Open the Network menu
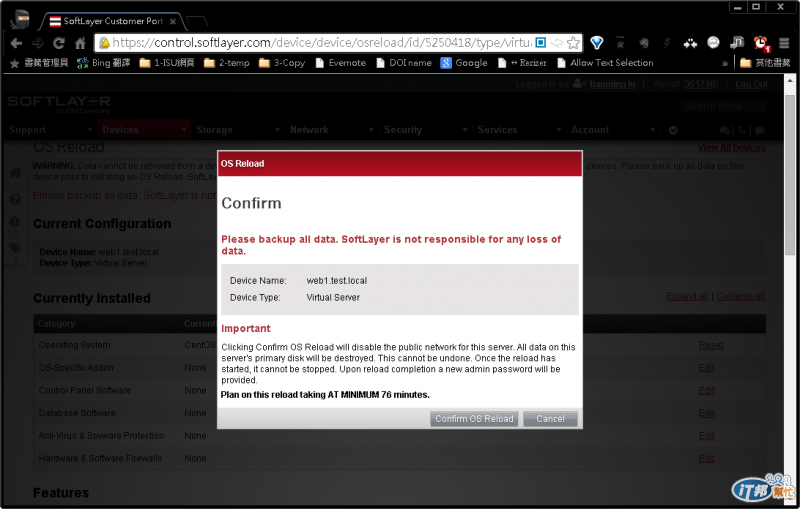This screenshot has width=800, height=509. pos(332,130)
